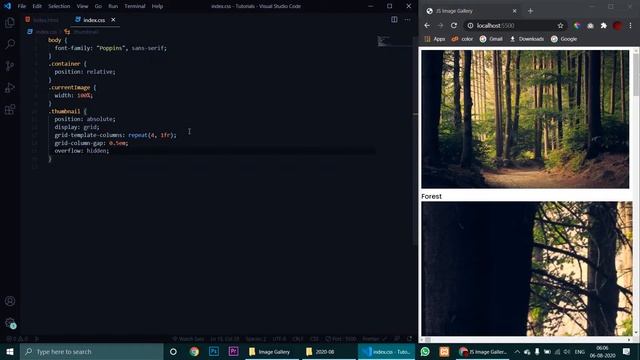Open the Edit menu
This screenshot has height=360, width=640.
pyautogui.click(x=37, y=6)
